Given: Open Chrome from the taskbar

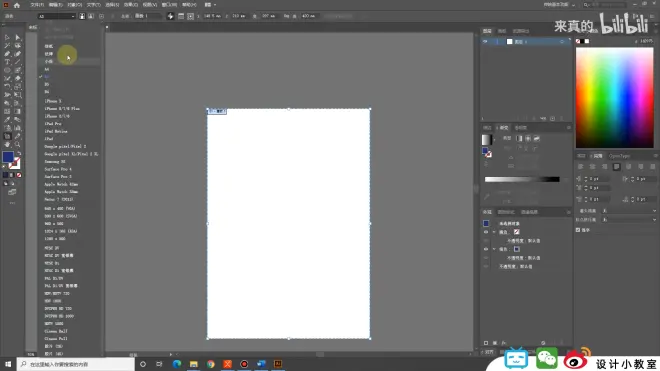Looking at the screenshot, I should 210,364.
